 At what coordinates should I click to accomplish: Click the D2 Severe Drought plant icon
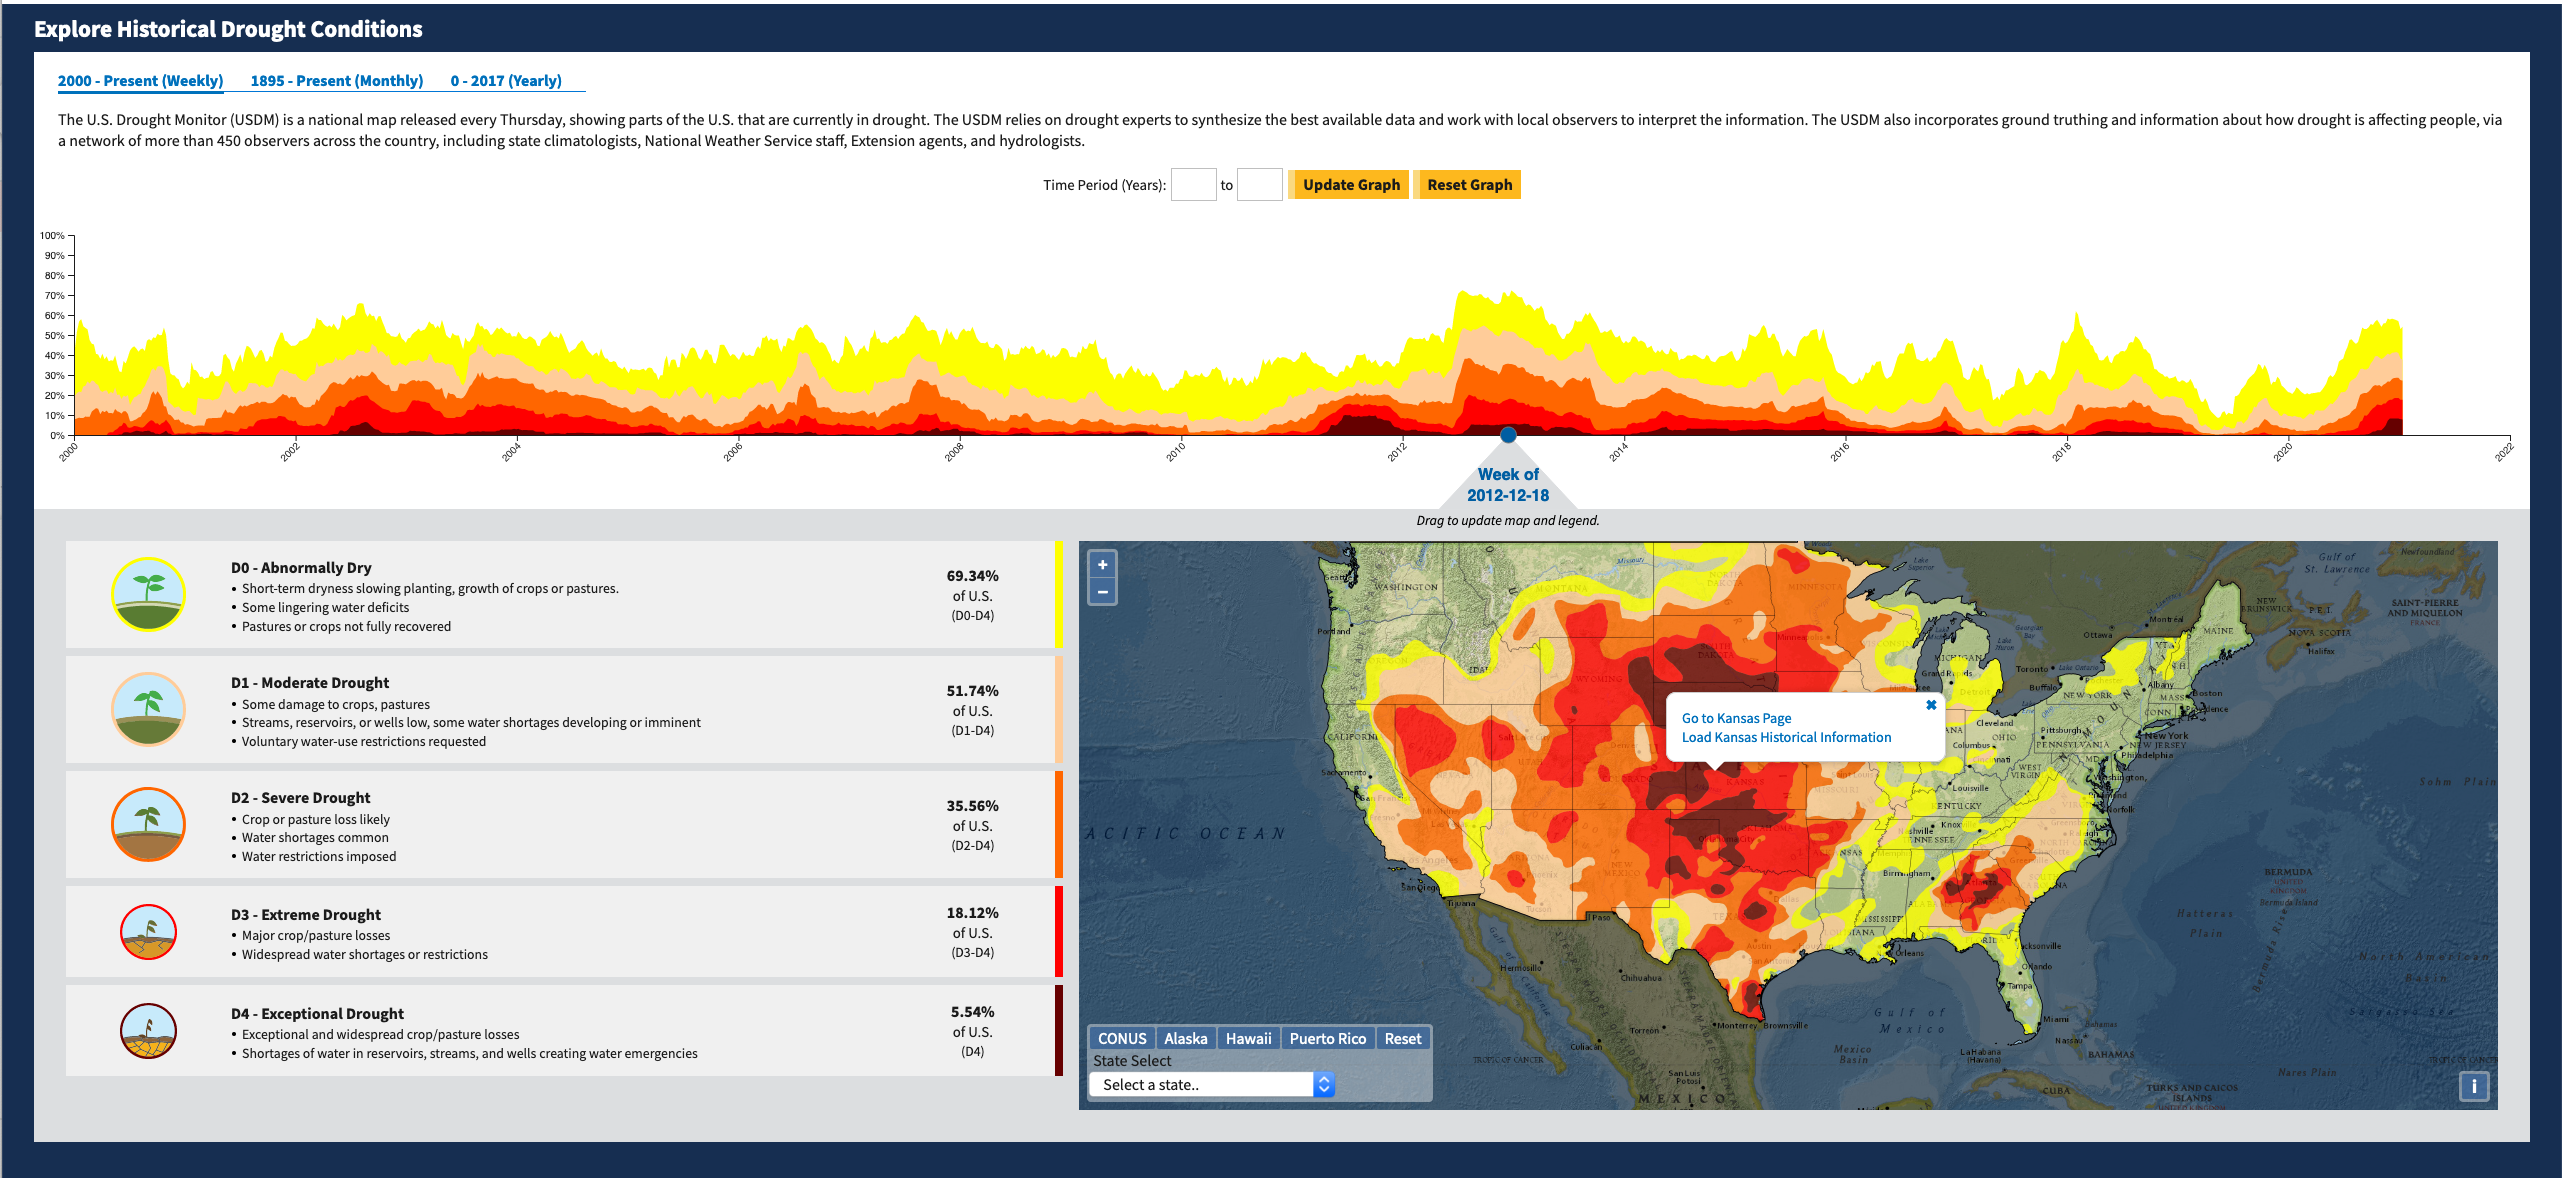tap(148, 824)
